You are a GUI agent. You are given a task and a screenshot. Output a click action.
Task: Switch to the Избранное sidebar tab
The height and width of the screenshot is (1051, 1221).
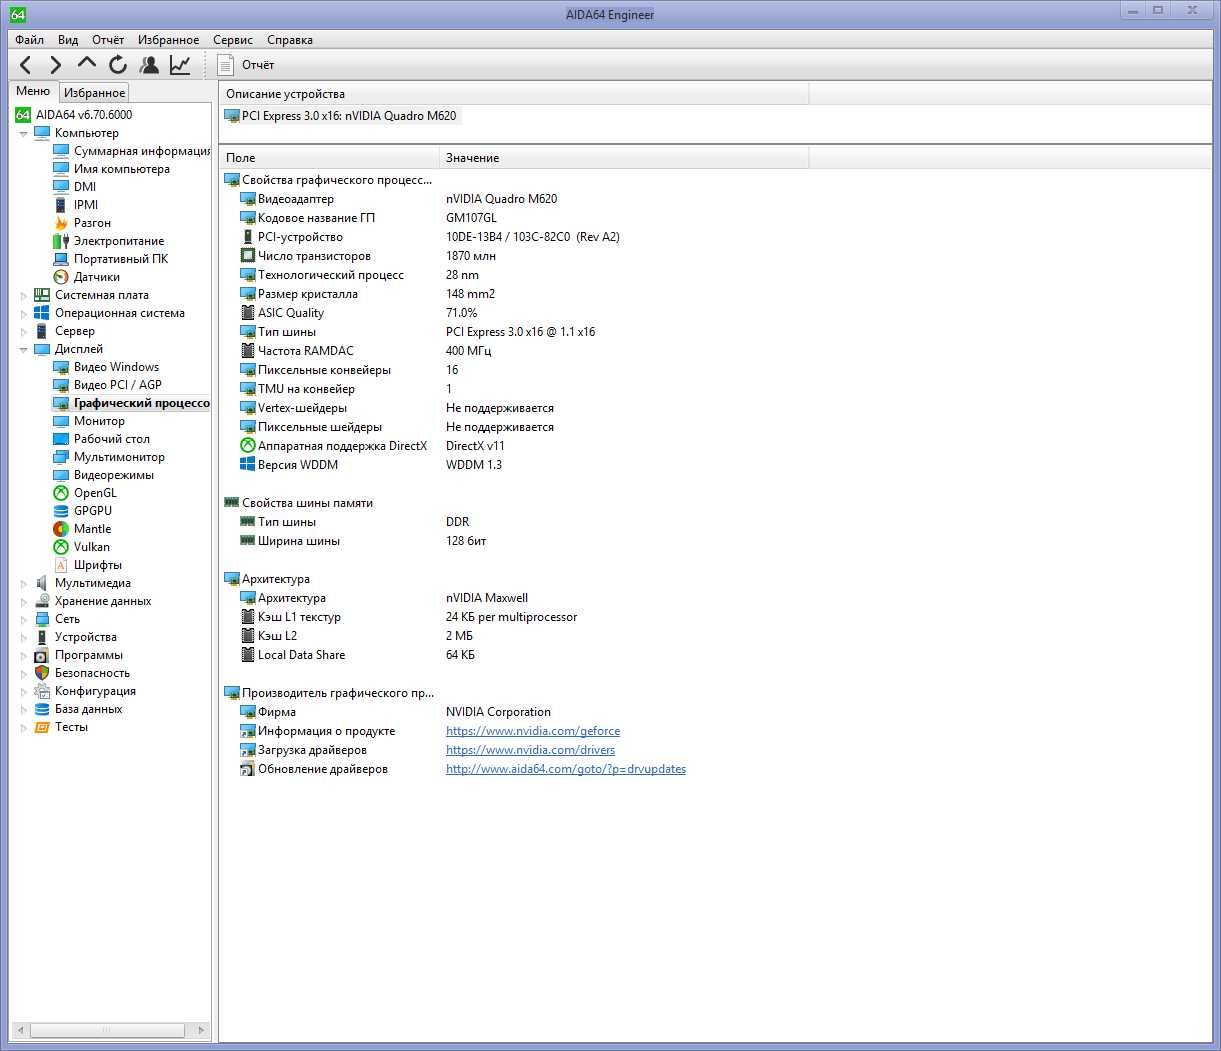(94, 93)
